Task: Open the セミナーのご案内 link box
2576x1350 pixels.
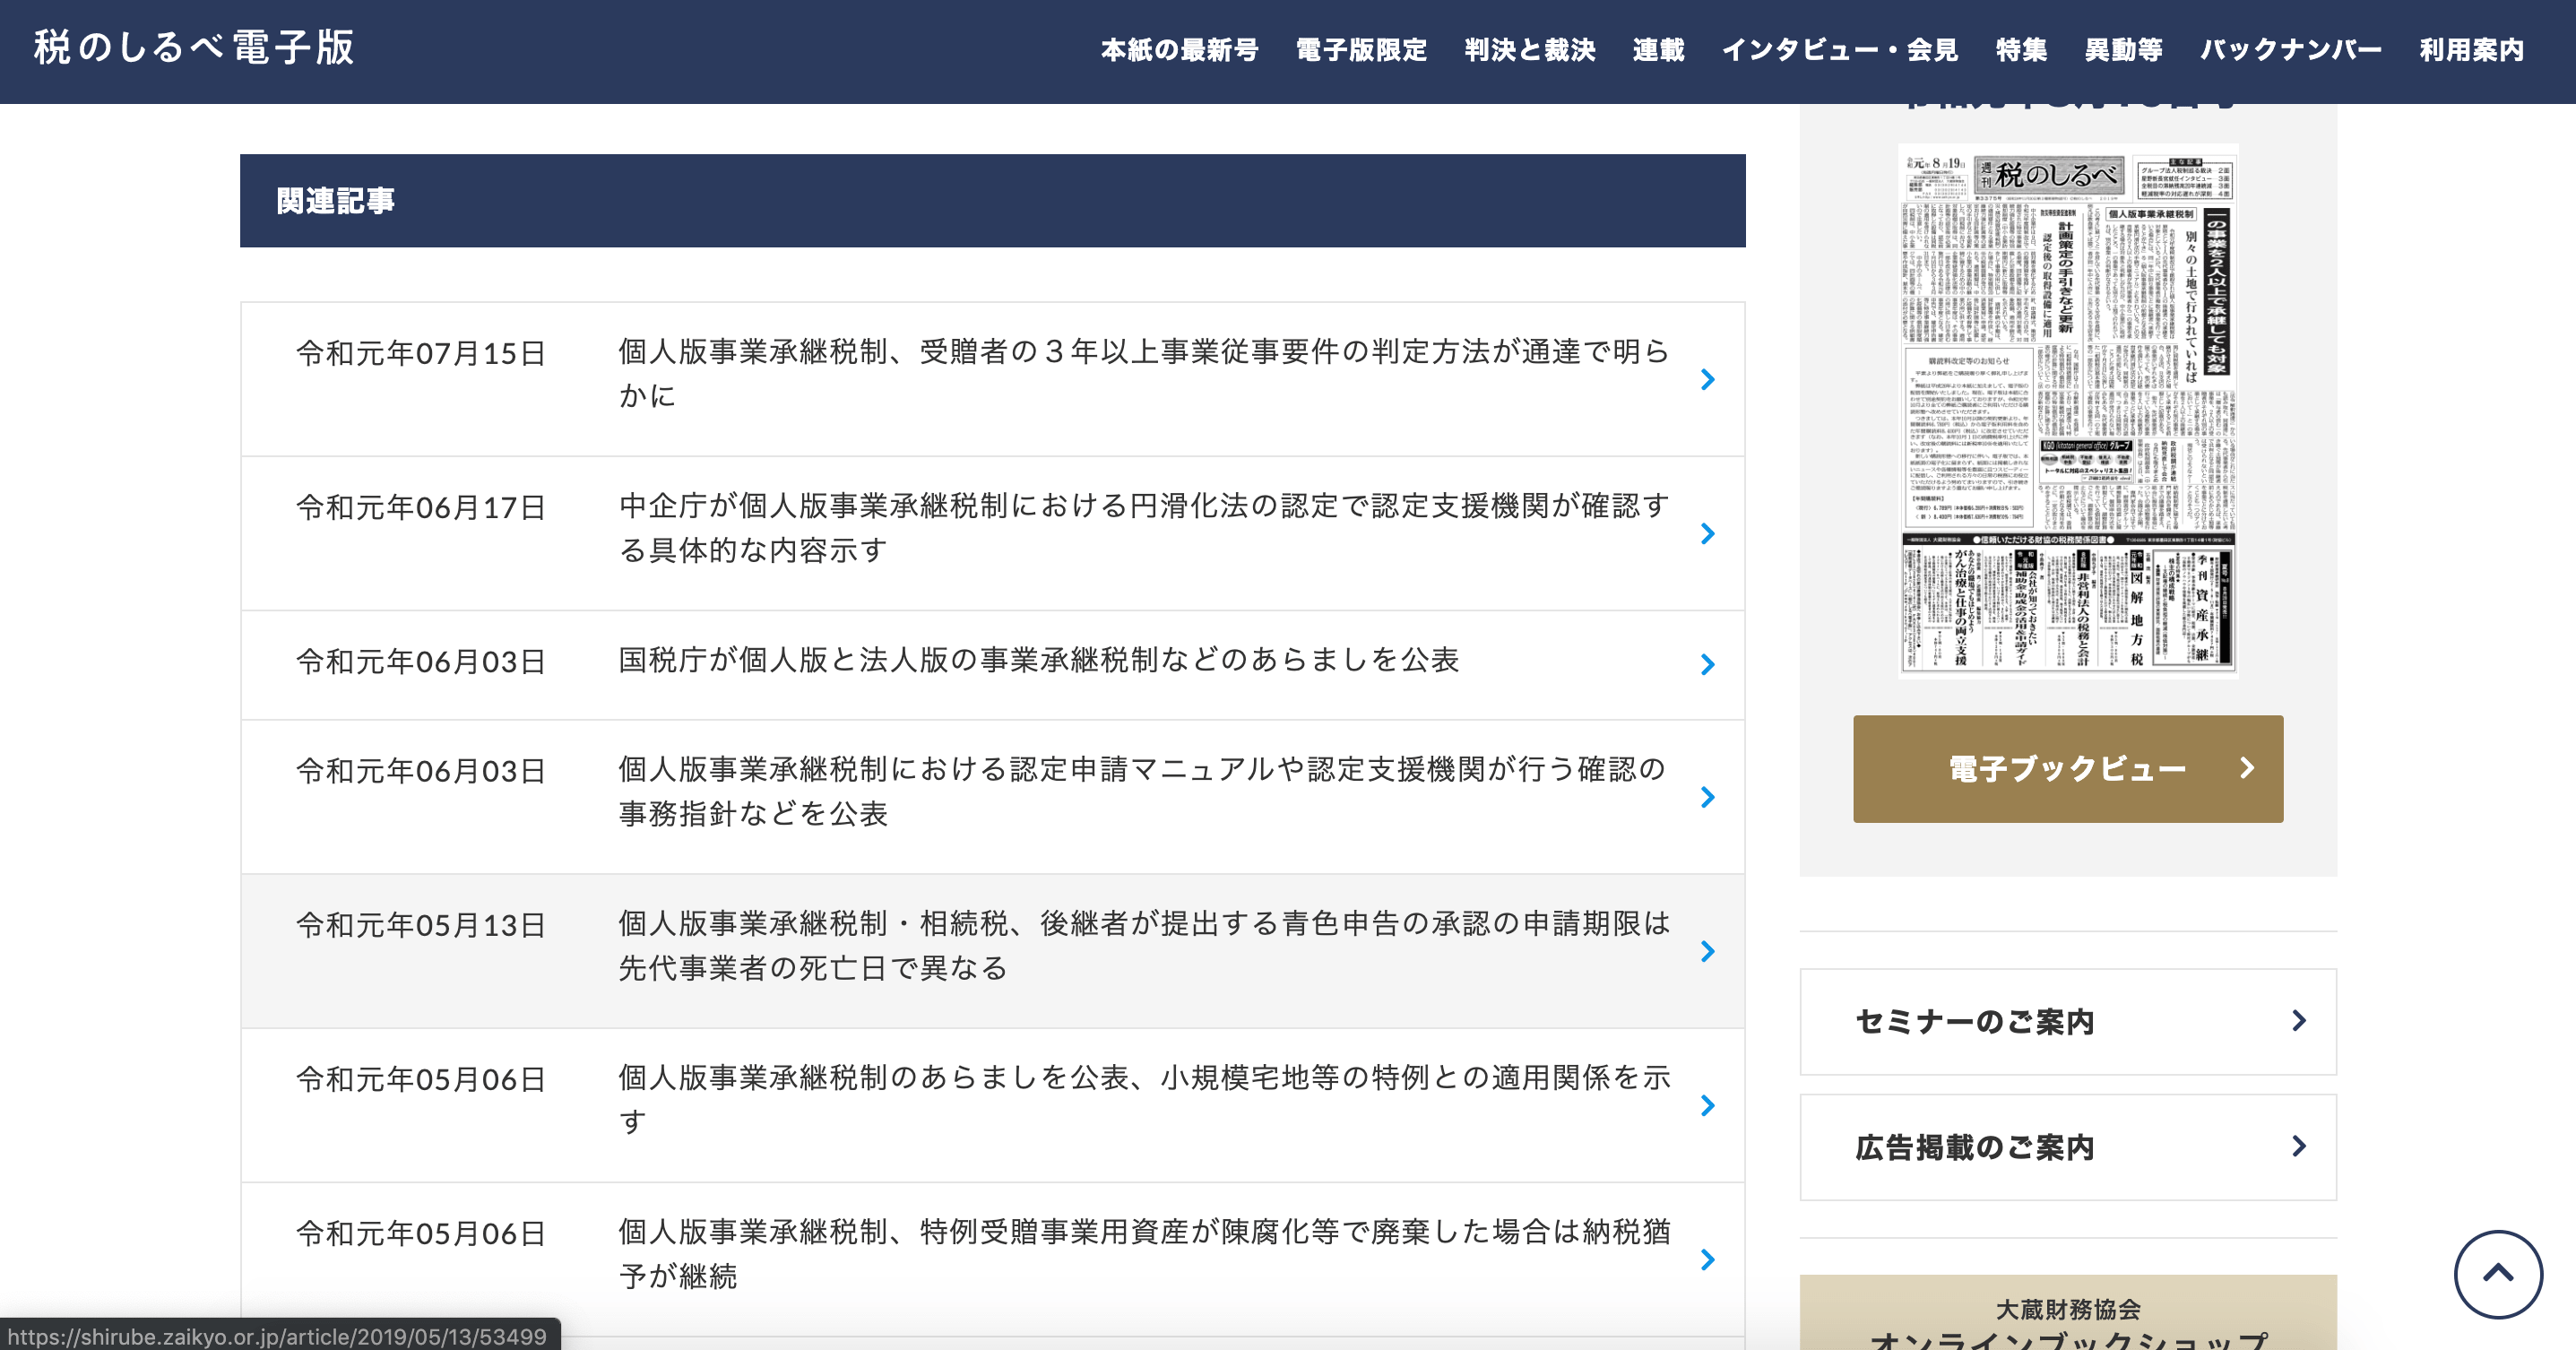Action: (1975, 1021)
